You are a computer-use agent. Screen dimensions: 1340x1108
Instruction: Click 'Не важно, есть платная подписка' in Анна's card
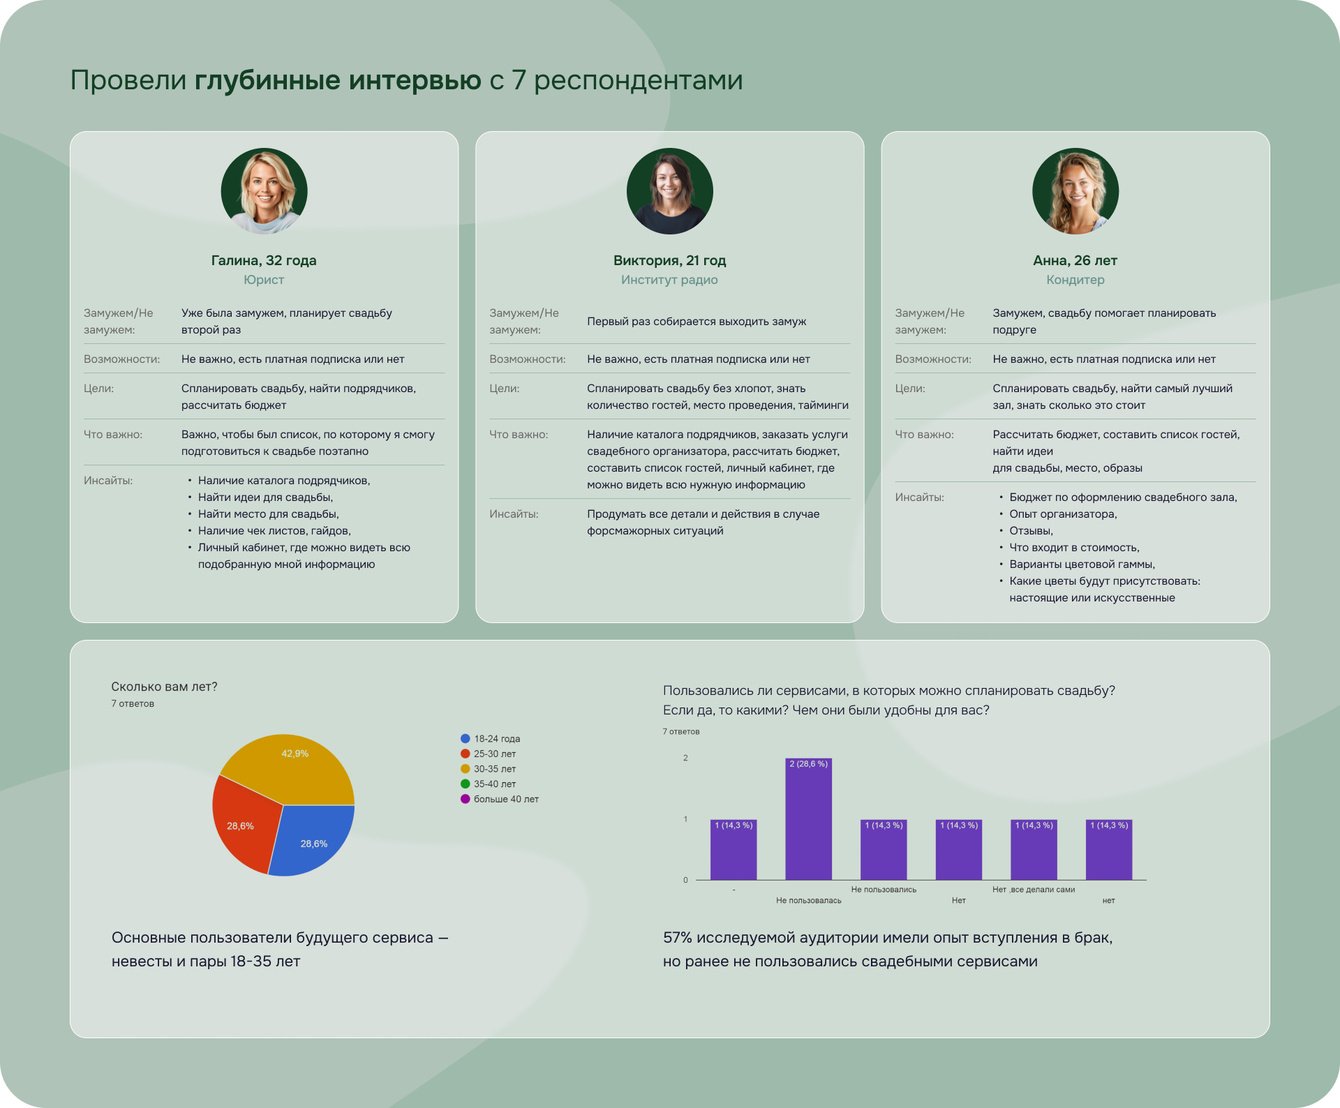pos(1104,359)
